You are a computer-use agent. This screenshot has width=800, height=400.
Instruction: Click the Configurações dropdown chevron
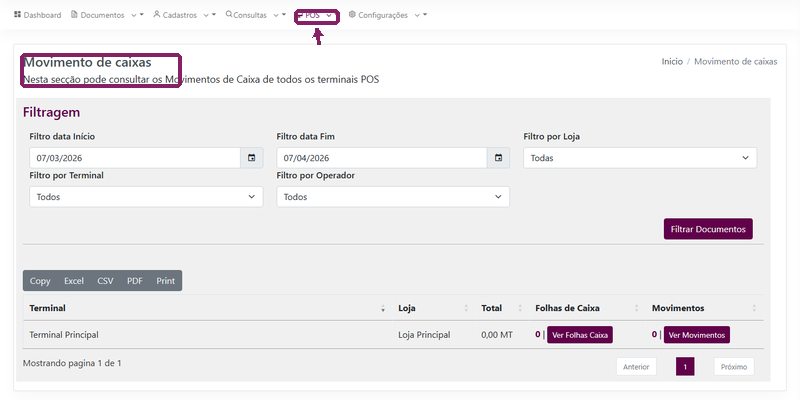coord(417,16)
